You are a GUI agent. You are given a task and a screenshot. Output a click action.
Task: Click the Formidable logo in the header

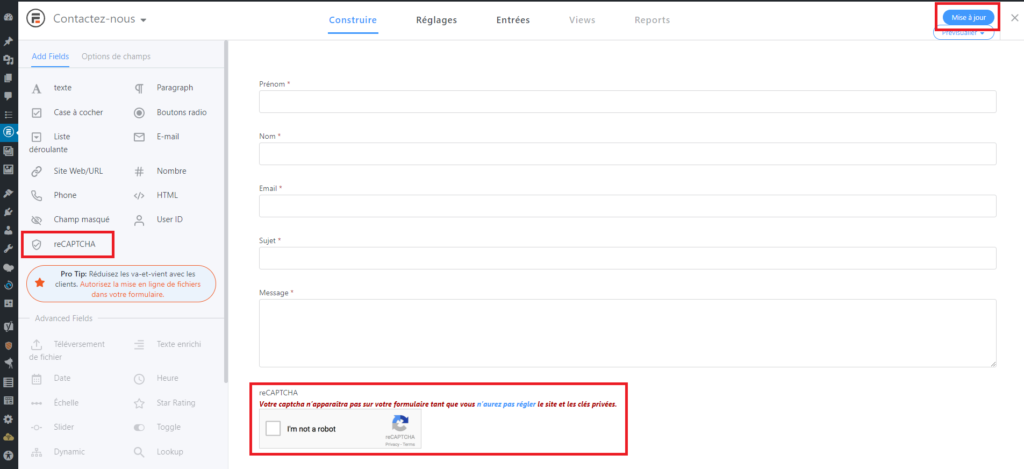pyautogui.click(x=36, y=19)
